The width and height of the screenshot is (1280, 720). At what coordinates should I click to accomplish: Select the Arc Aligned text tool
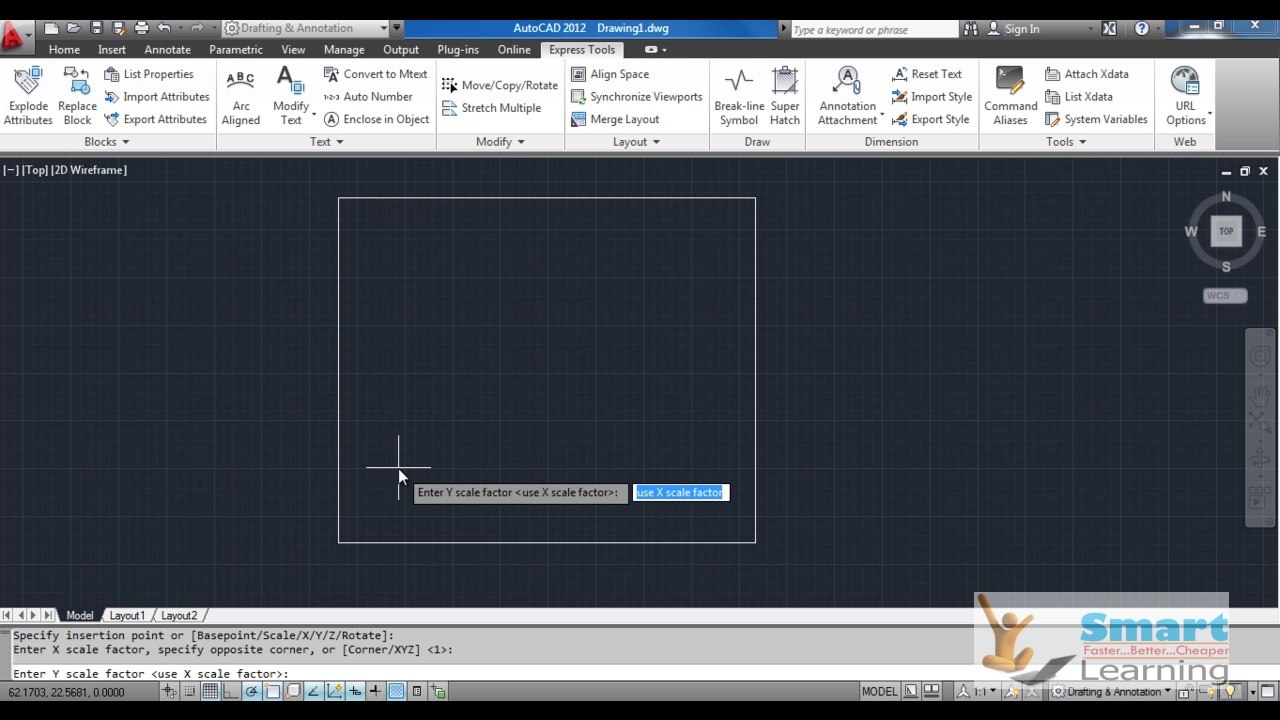(x=241, y=96)
